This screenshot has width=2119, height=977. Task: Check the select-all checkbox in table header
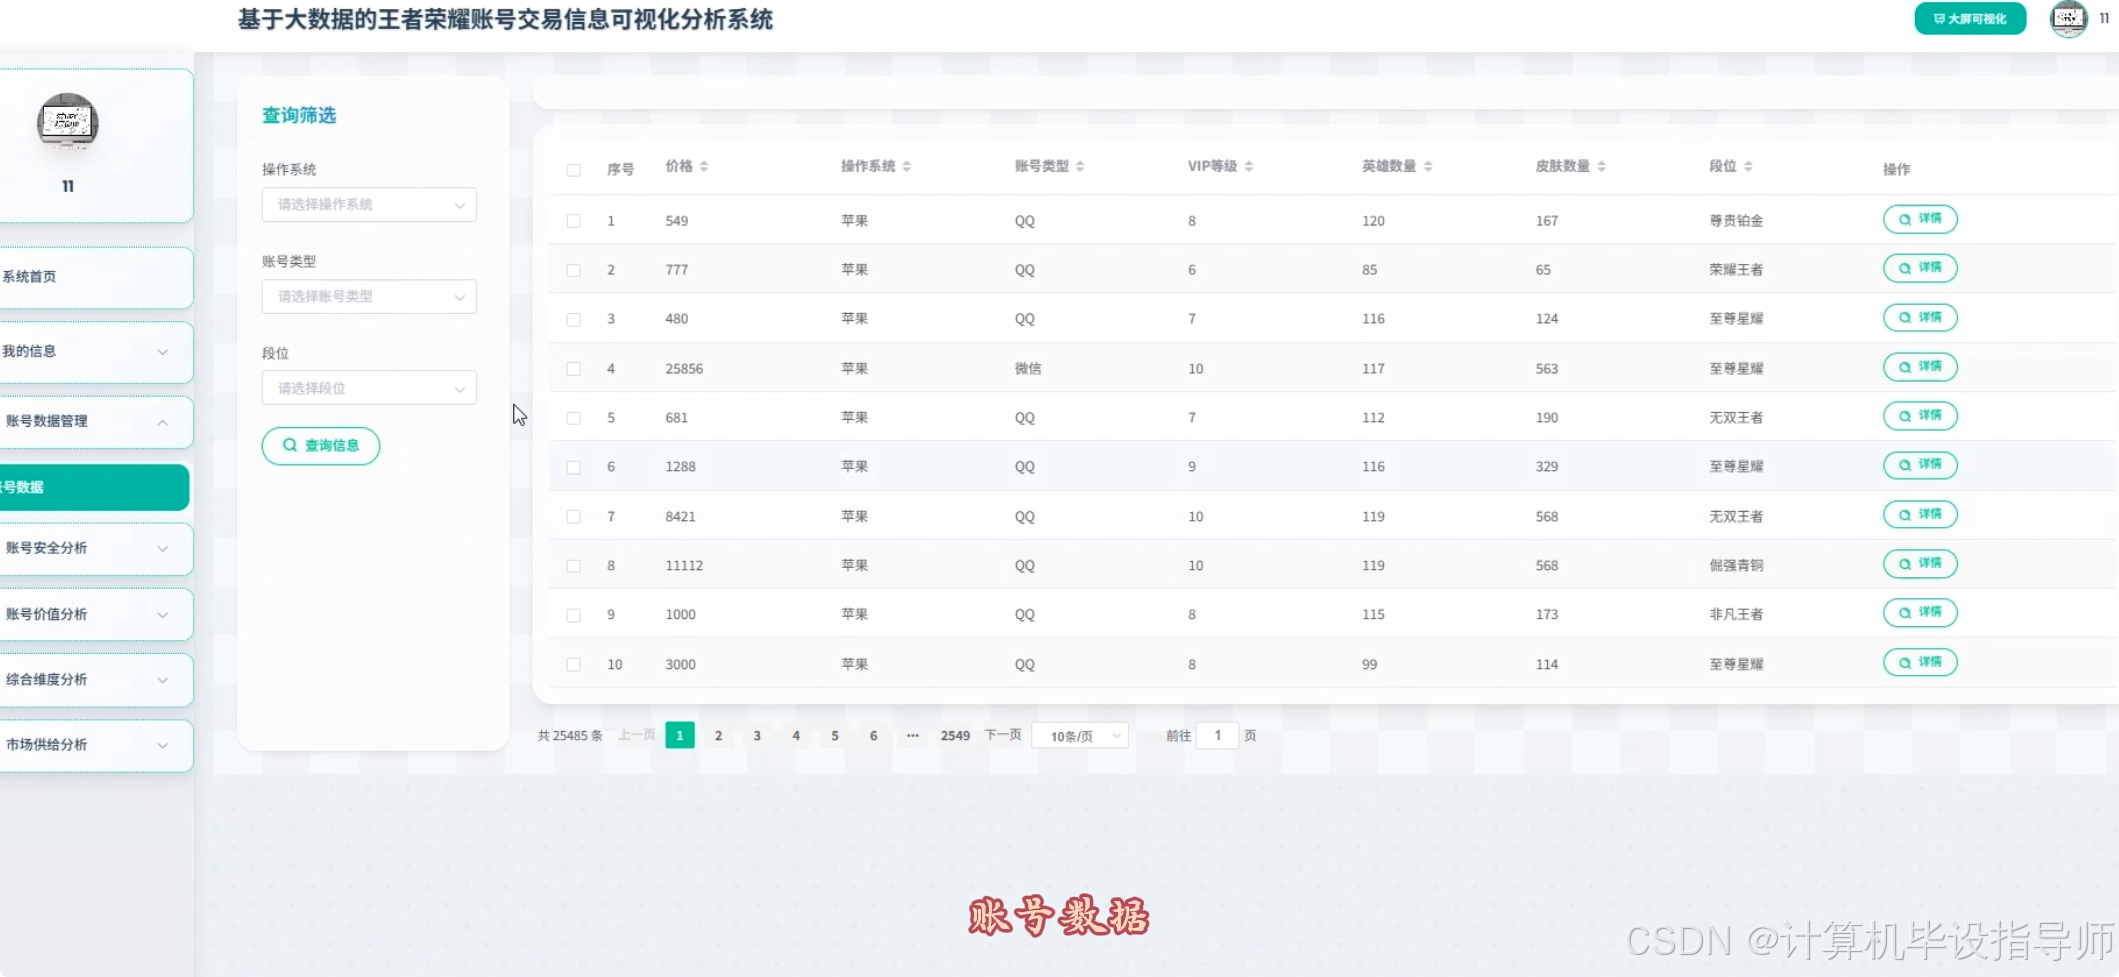(x=574, y=170)
